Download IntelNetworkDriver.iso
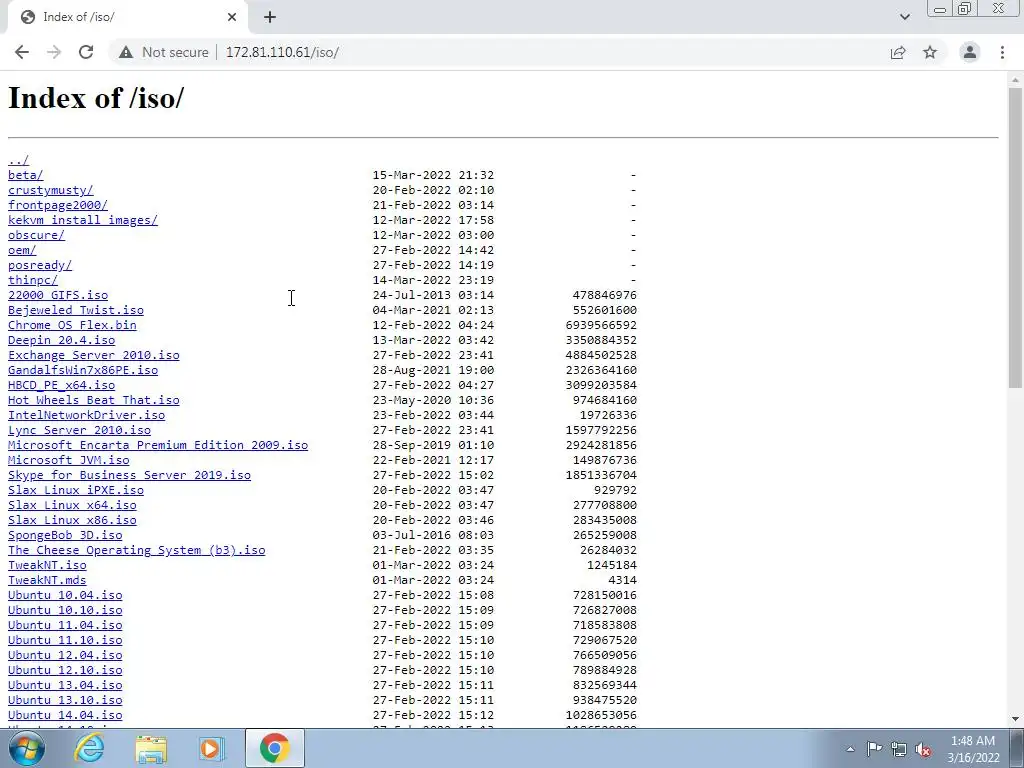 pyautogui.click(x=86, y=415)
